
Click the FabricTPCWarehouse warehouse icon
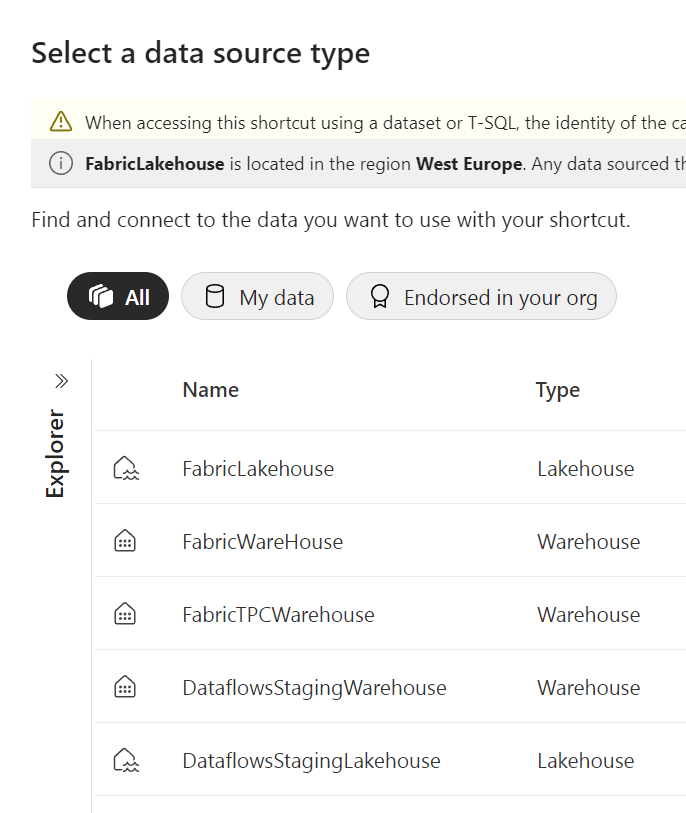125,614
